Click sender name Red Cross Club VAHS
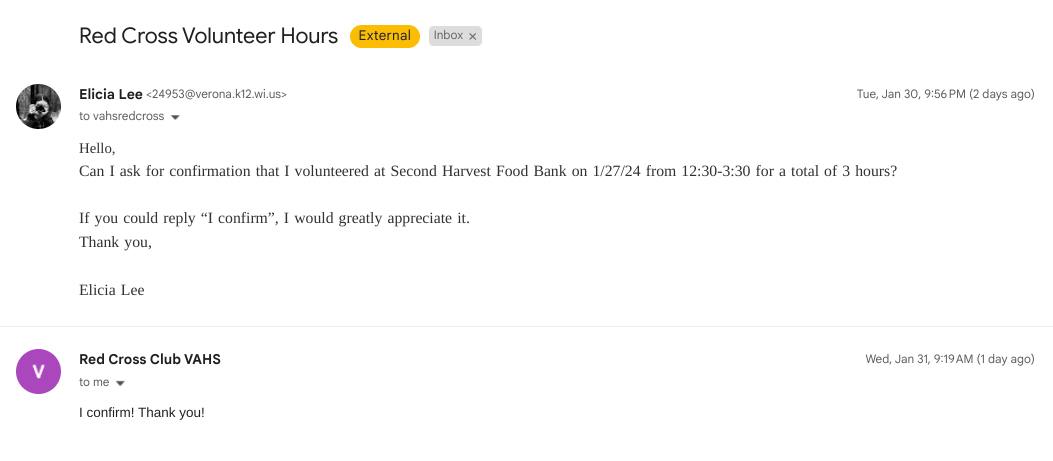Screen dimensions: 1053x461 click(150, 359)
